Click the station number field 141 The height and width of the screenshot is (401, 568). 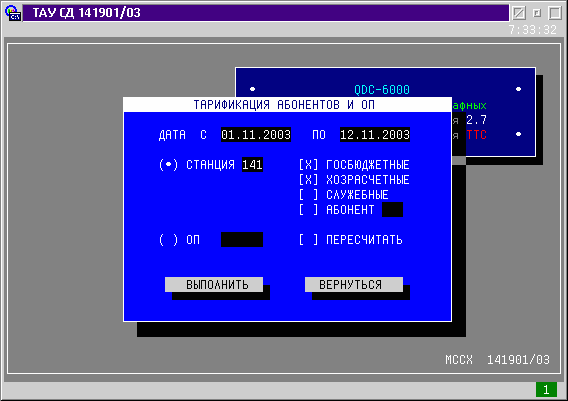coord(252,165)
